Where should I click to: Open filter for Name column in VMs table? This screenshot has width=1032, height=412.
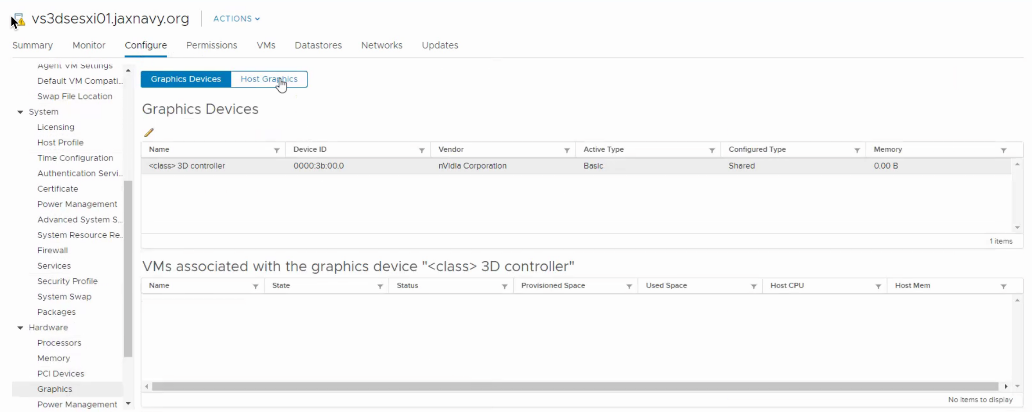(255, 286)
